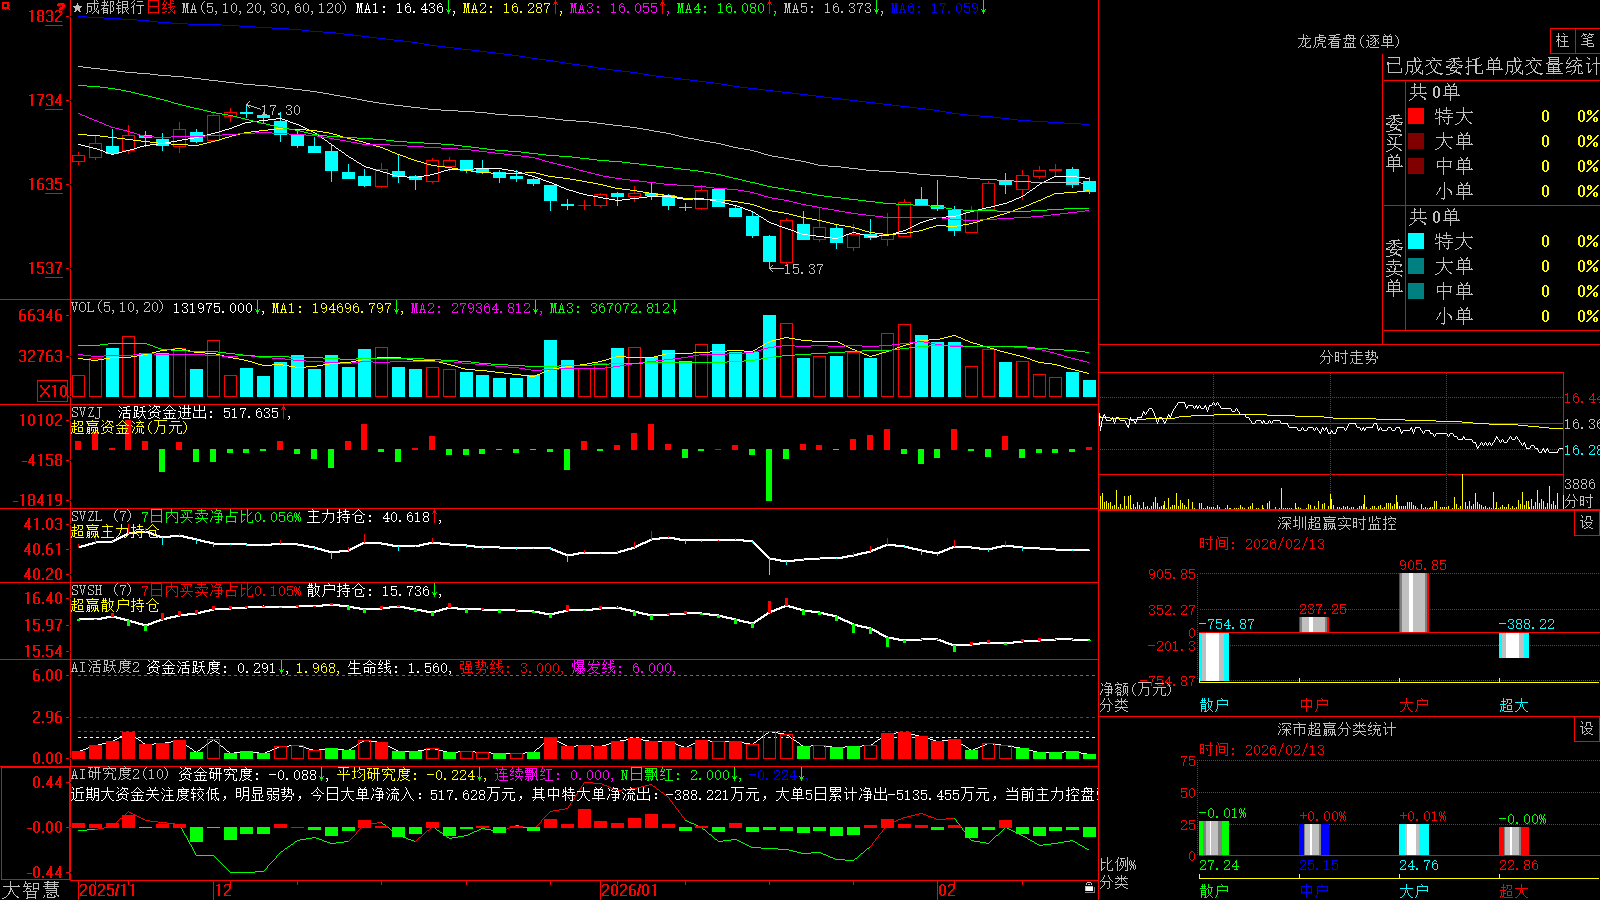Click the 日线 period label
This screenshot has width=1600, height=900.
click(162, 8)
